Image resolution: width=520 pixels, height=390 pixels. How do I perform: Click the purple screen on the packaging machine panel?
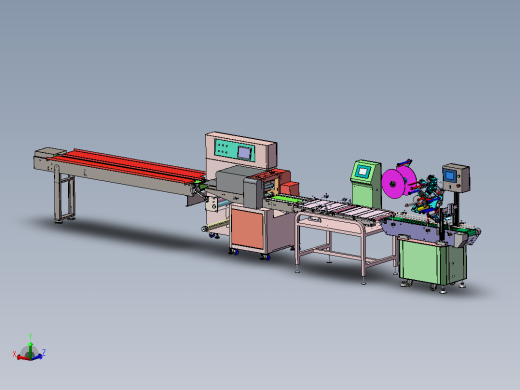244,153
